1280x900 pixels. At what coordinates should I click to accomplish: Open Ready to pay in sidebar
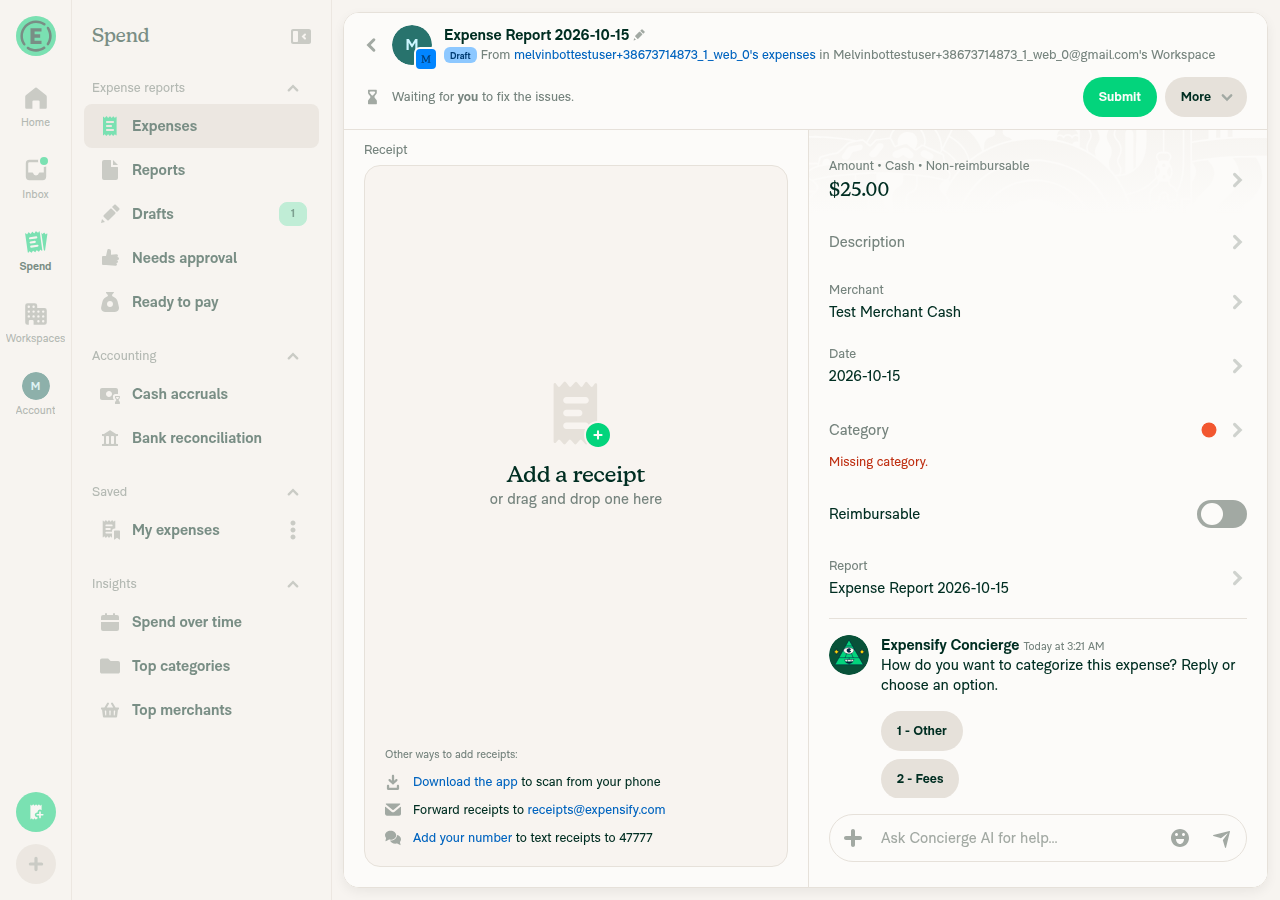[x=201, y=302]
